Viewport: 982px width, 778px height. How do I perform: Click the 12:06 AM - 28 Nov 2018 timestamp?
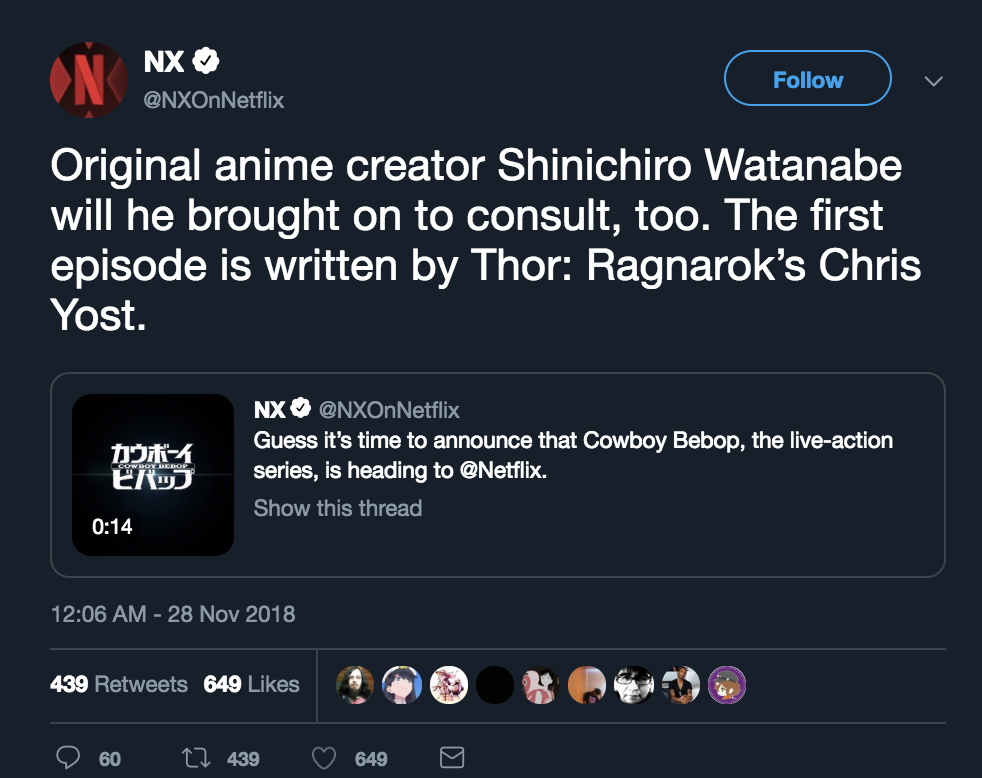click(x=173, y=613)
